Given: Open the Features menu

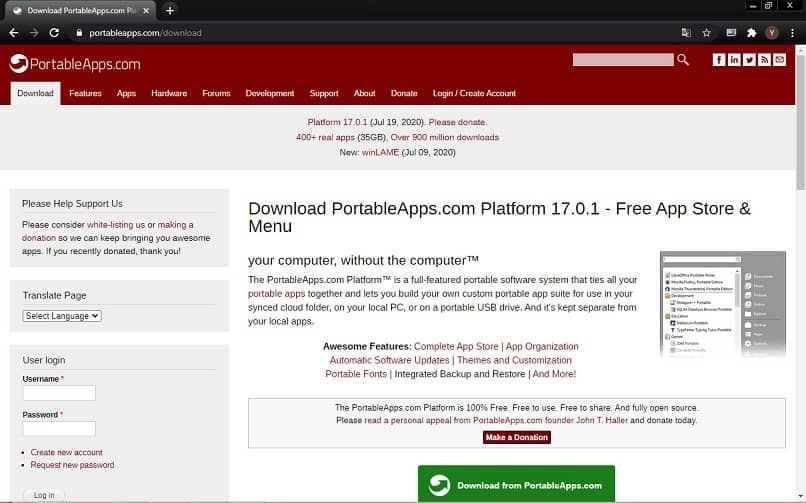Looking at the screenshot, I should pyautogui.click(x=85, y=94).
